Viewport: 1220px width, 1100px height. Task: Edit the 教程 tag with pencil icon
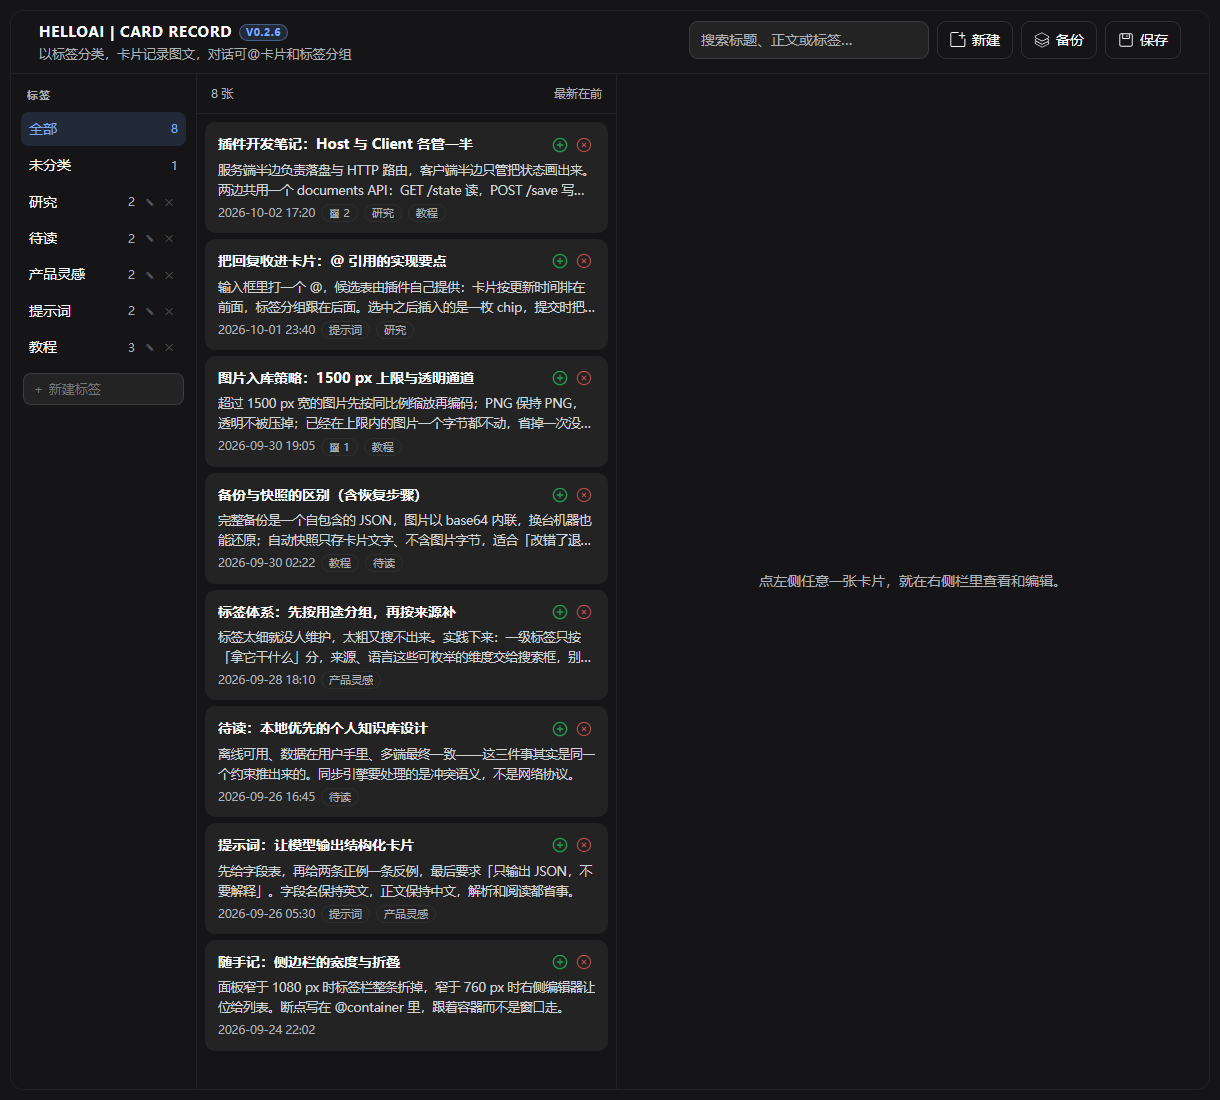pos(150,348)
